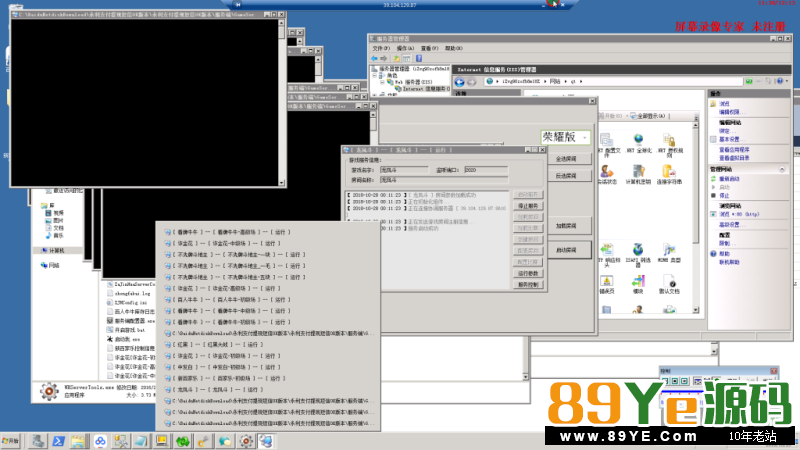Click 重新启动 link under 管理网站
Viewport: 800px width, 450px height.
tap(729, 179)
